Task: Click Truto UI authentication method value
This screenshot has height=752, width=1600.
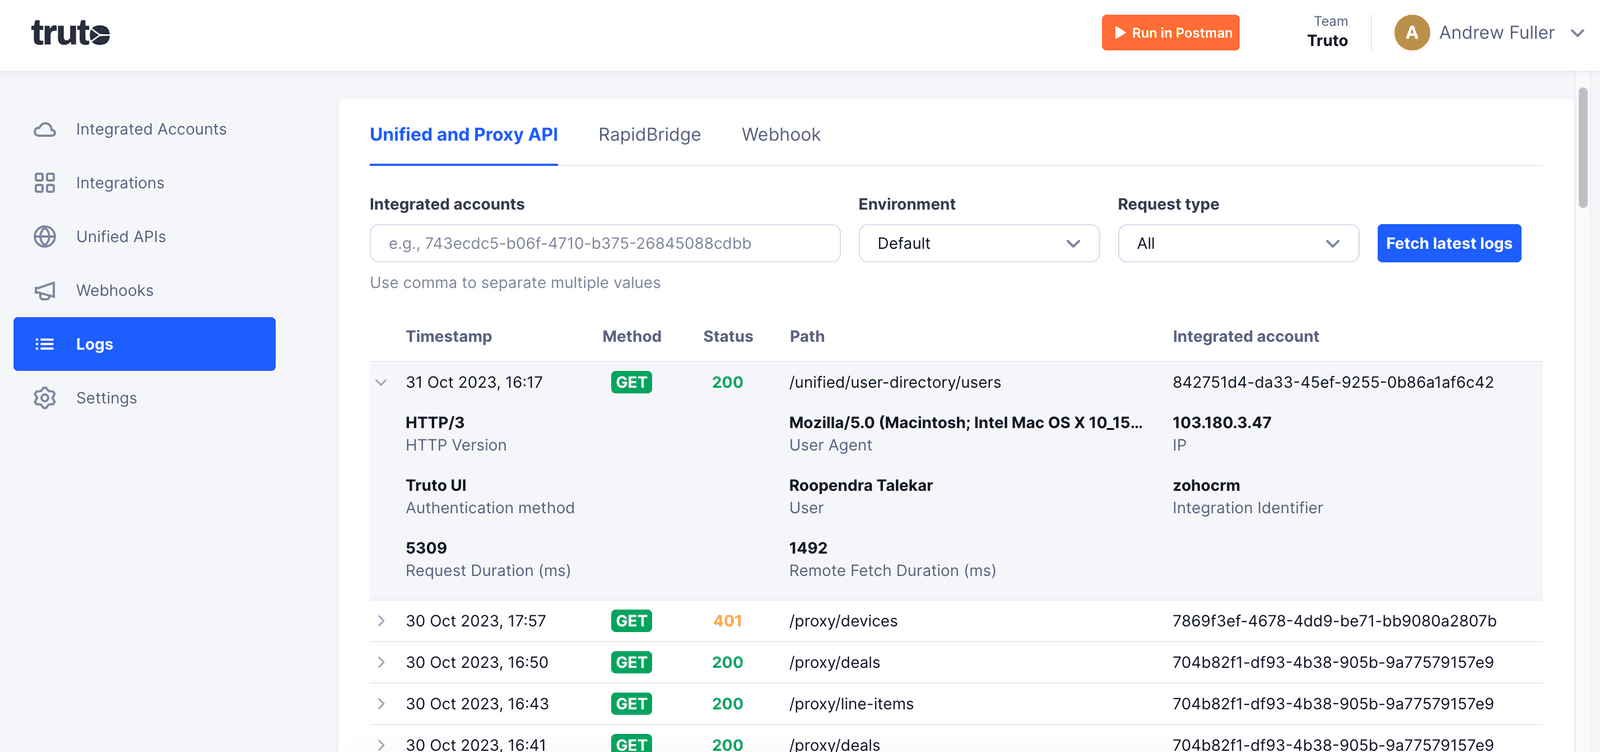Action: tap(436, 486)
